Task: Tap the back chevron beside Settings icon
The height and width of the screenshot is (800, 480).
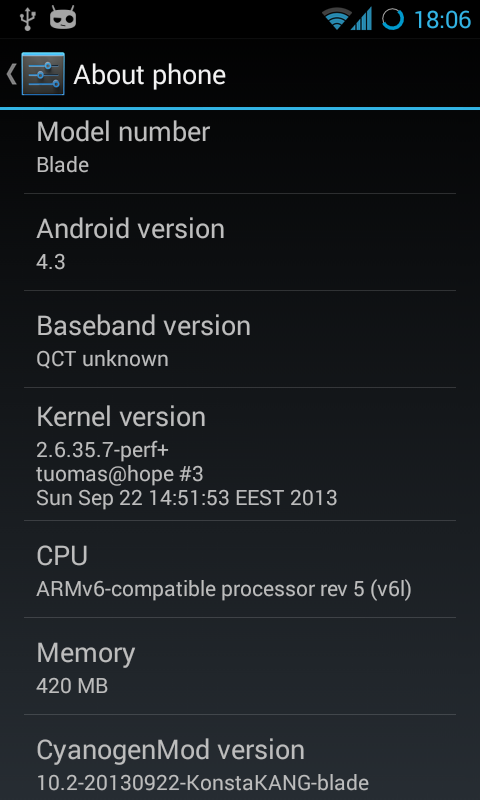Action: click(11, 74)
